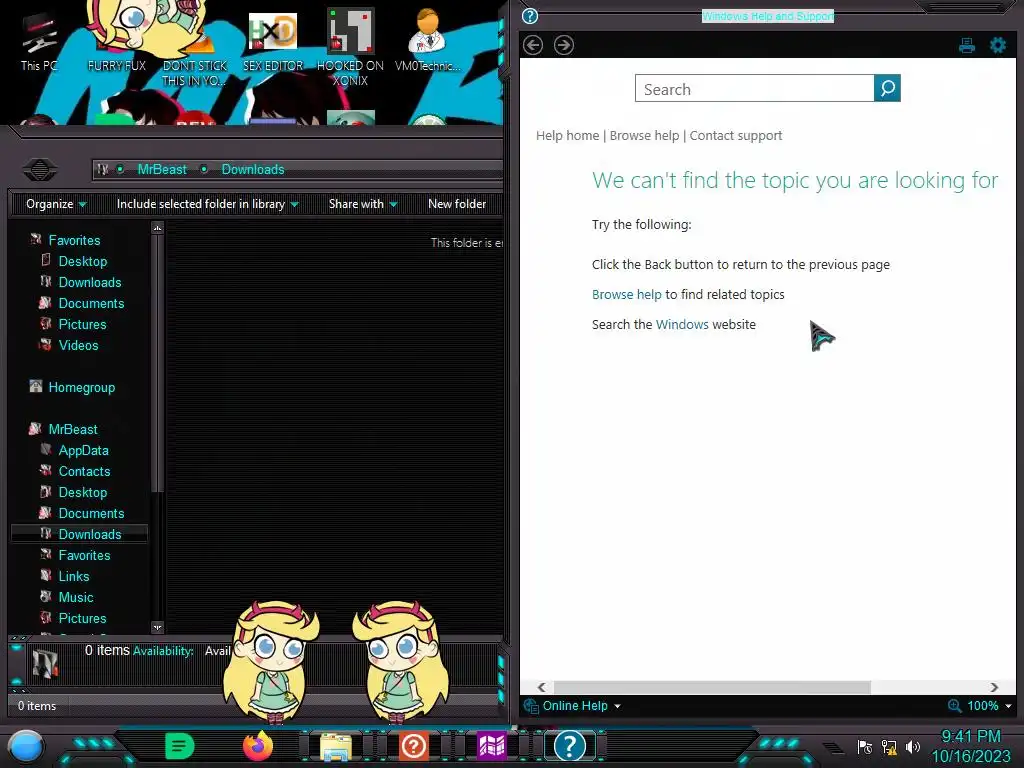Viewport: 1024px width, 768px height.
Task: Select Desktop under Favorites
Action: click(82, 261)
